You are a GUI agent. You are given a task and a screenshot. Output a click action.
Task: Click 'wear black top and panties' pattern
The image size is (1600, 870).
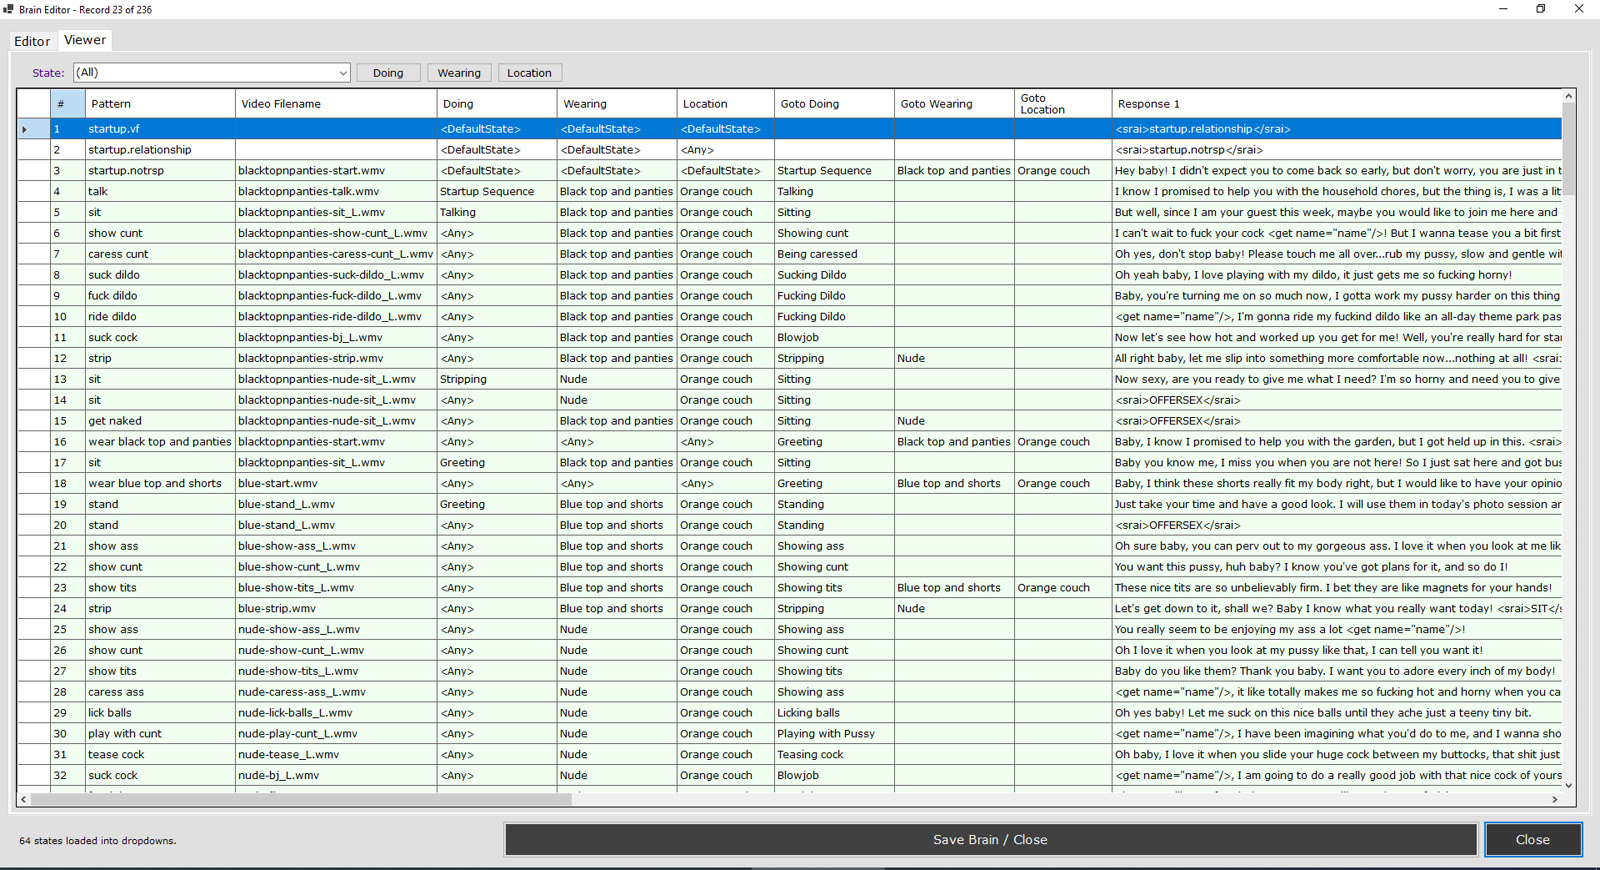pos(160,442)
